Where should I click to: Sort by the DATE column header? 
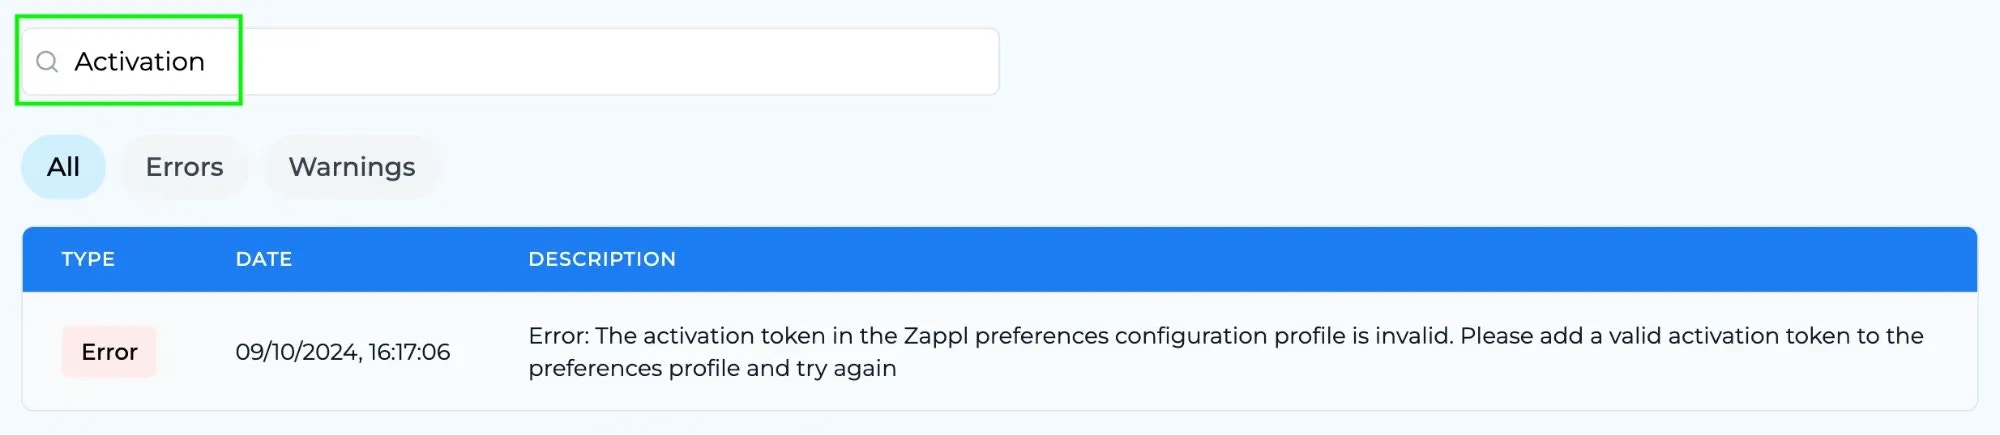[x=264, y=259]
